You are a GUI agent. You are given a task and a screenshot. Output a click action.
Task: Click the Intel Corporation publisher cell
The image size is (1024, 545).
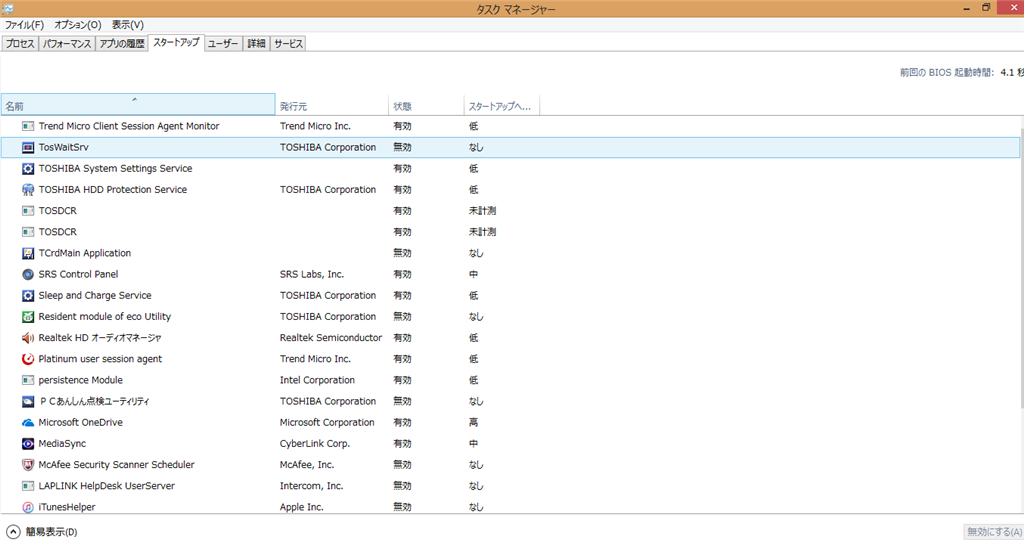[317, 380]
